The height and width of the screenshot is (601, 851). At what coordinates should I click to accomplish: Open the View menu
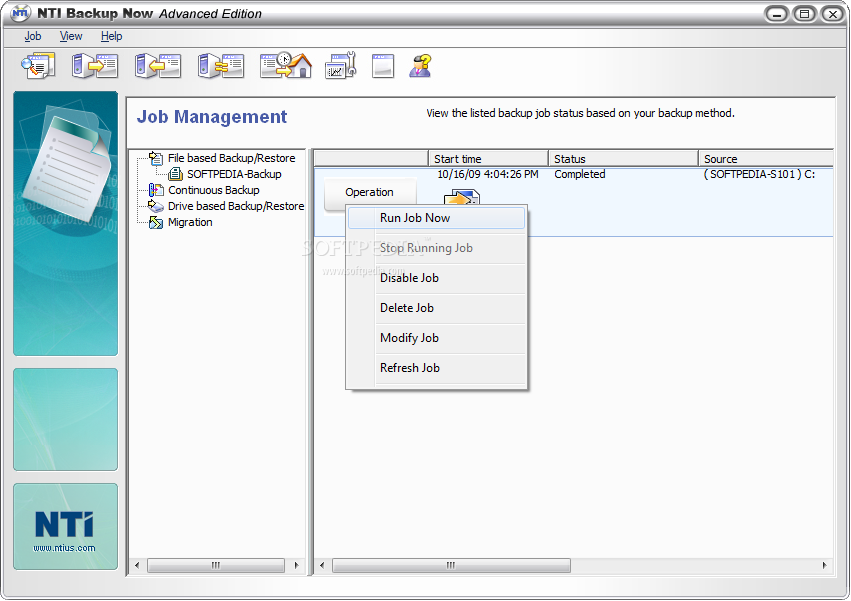[71, 36]
